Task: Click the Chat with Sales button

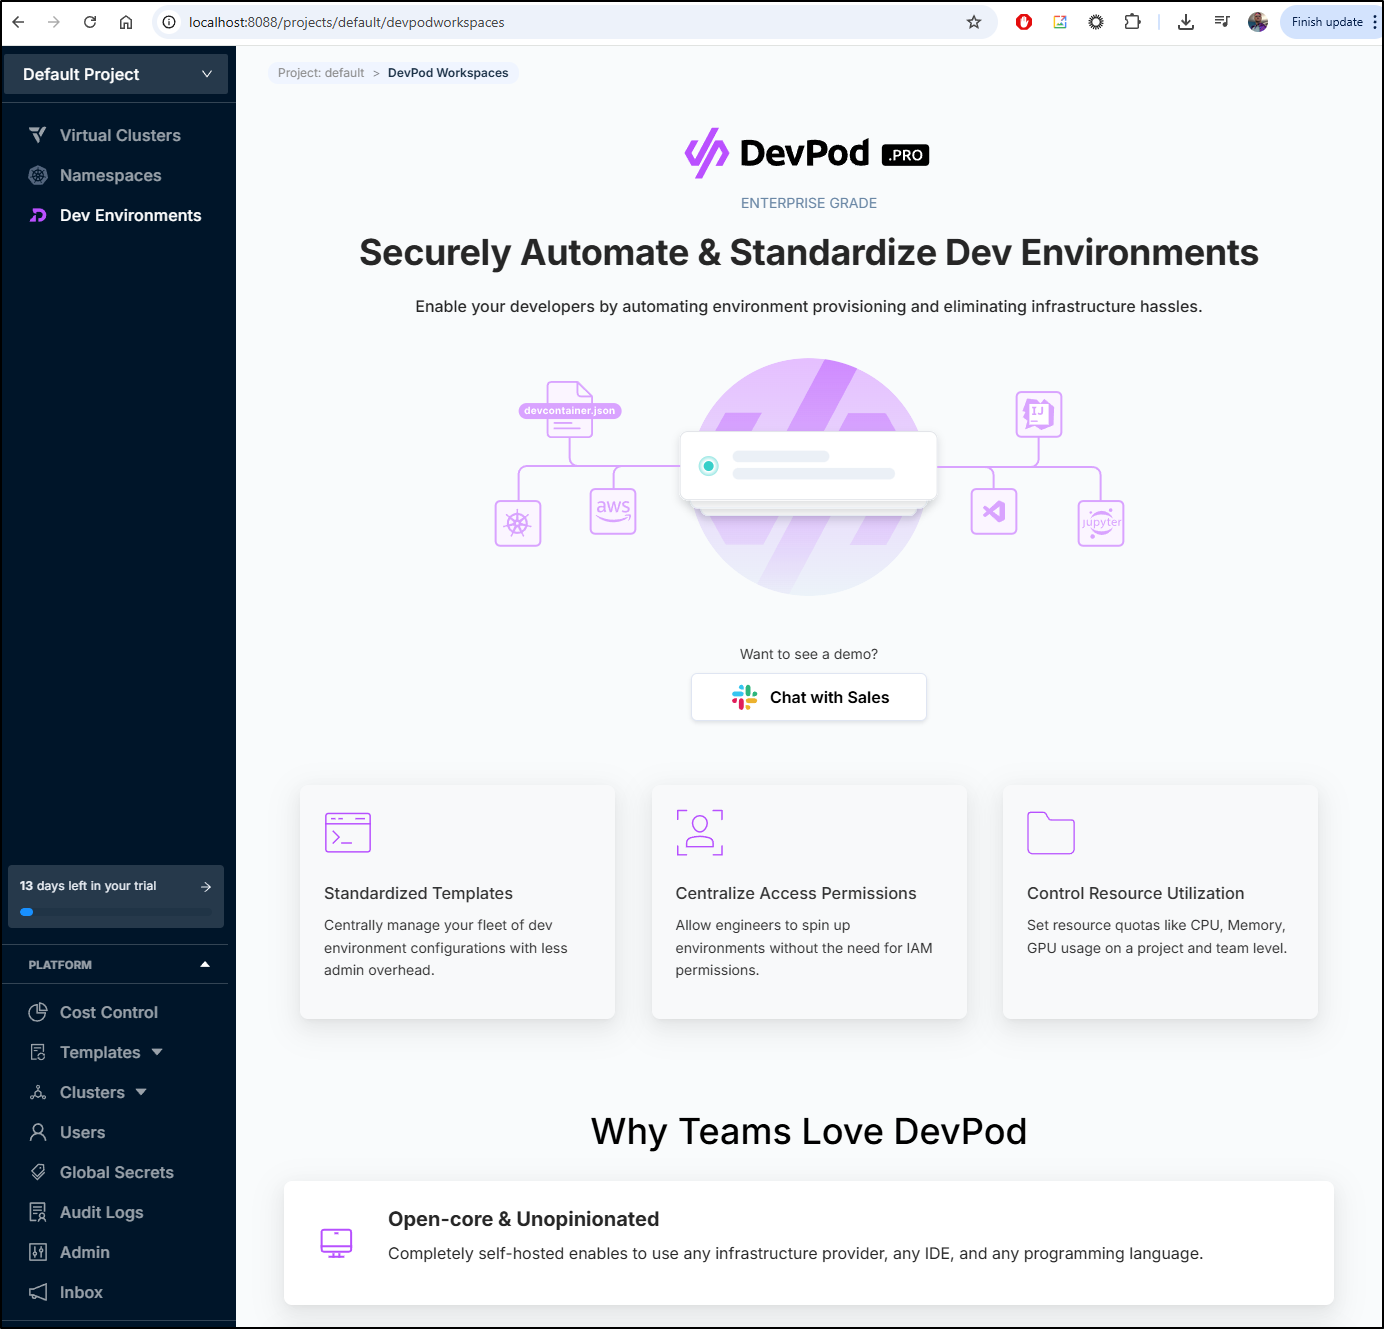Action: click(809, 697)
